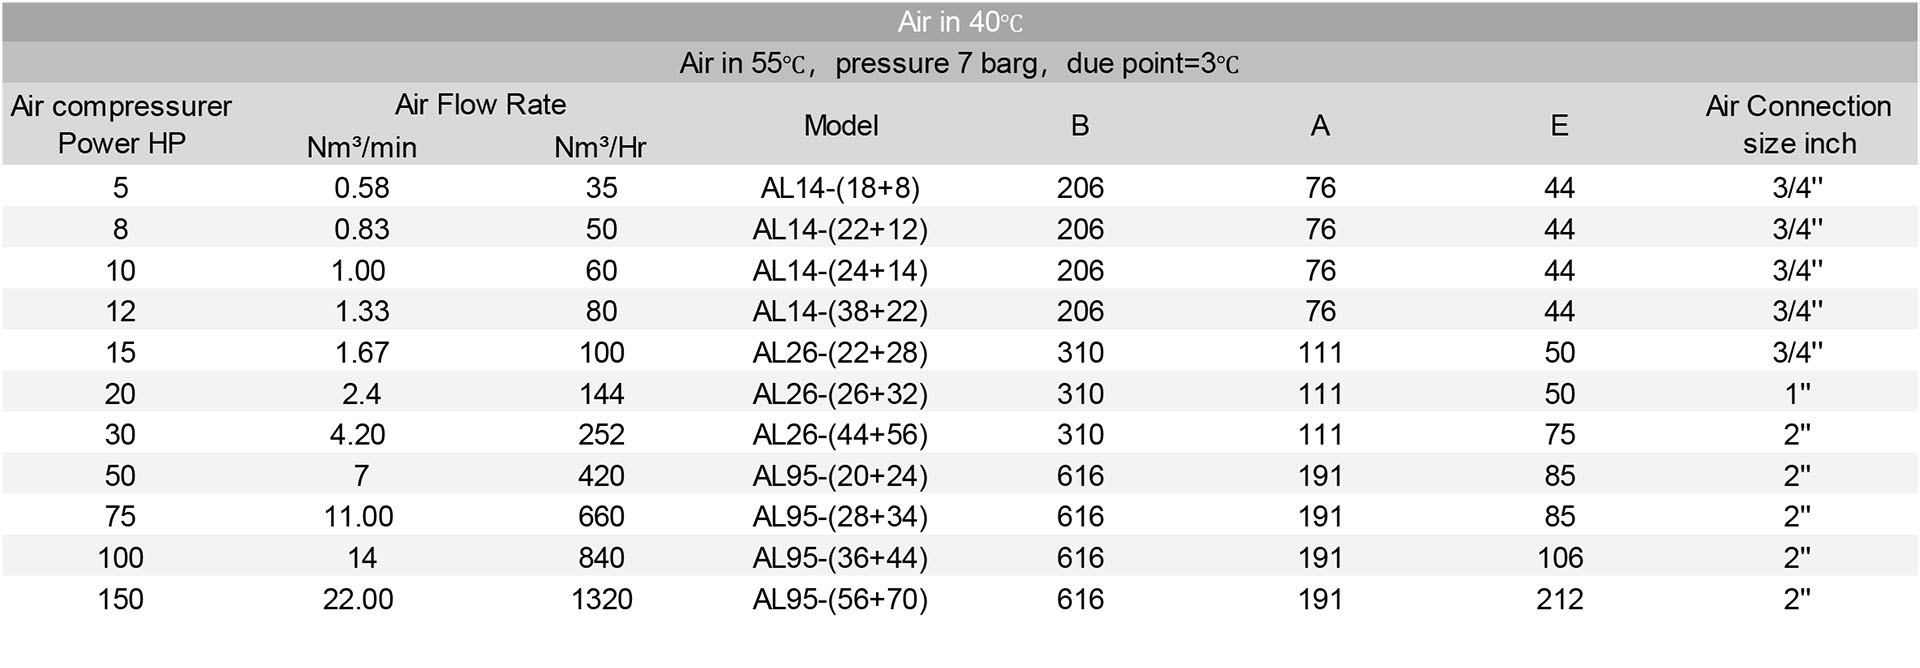
Task: Click the "Model" column header
Action: coord(841,125)
